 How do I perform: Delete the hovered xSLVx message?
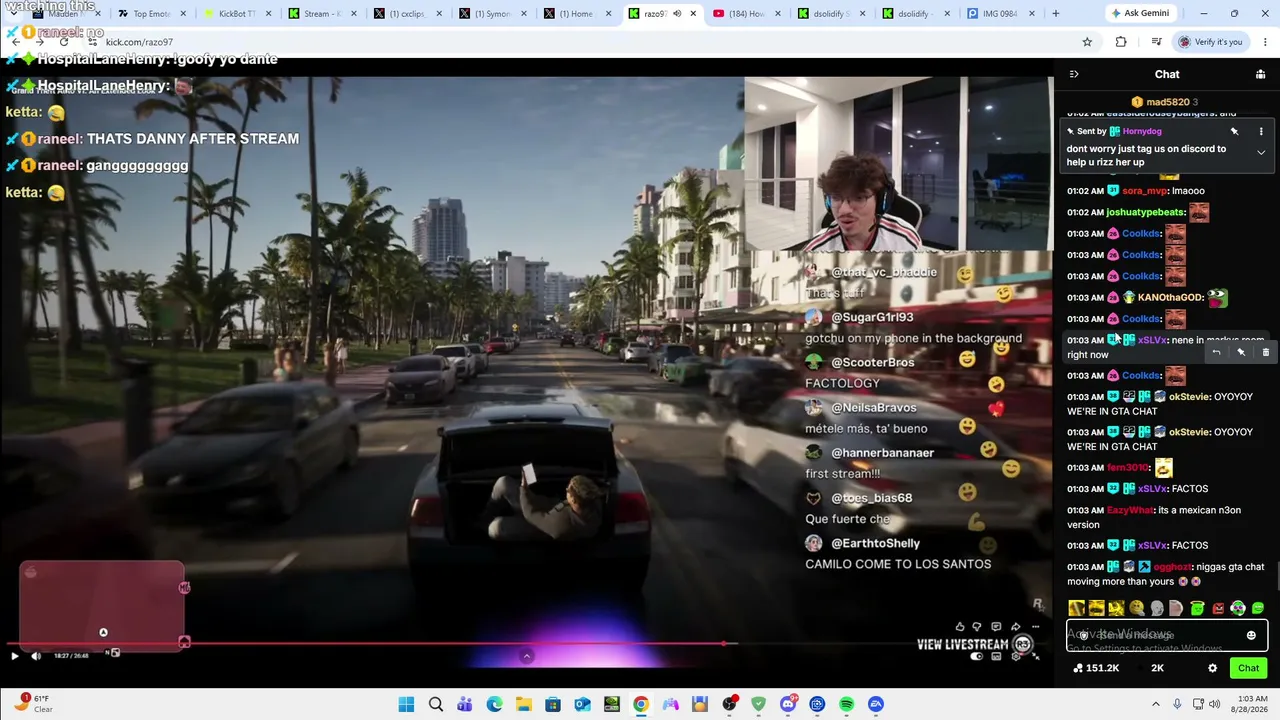pyautogui.click(x=1265, y=352)
